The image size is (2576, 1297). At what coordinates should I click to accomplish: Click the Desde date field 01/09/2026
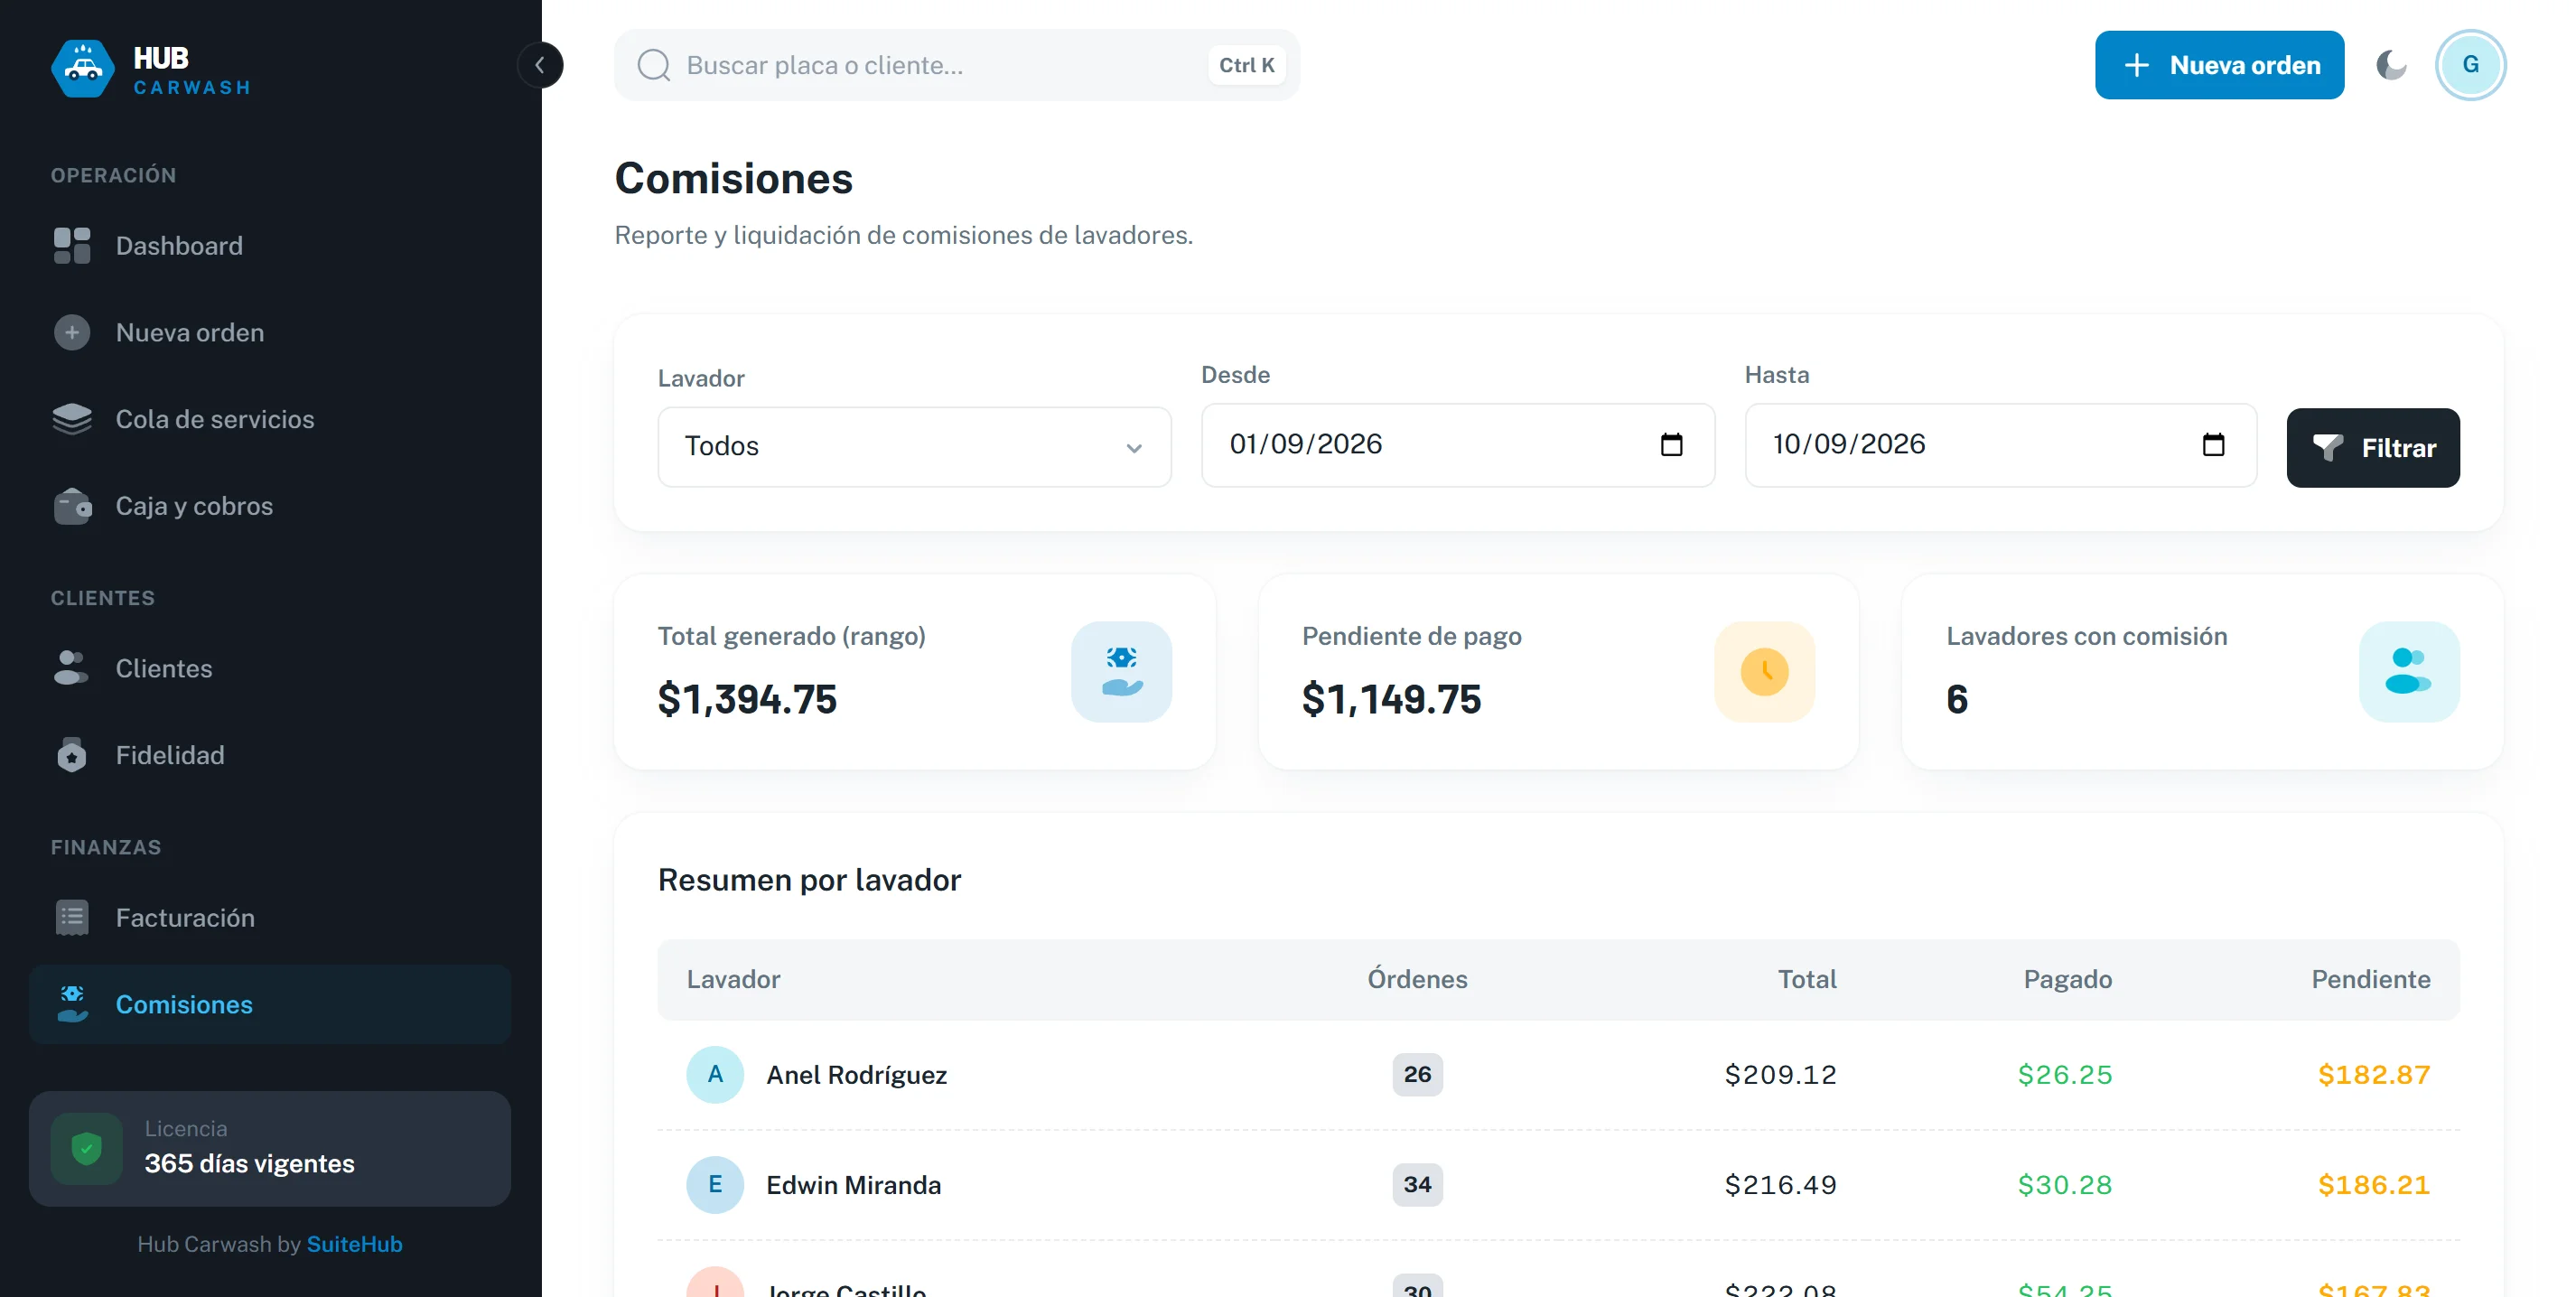click(1457, 445)
